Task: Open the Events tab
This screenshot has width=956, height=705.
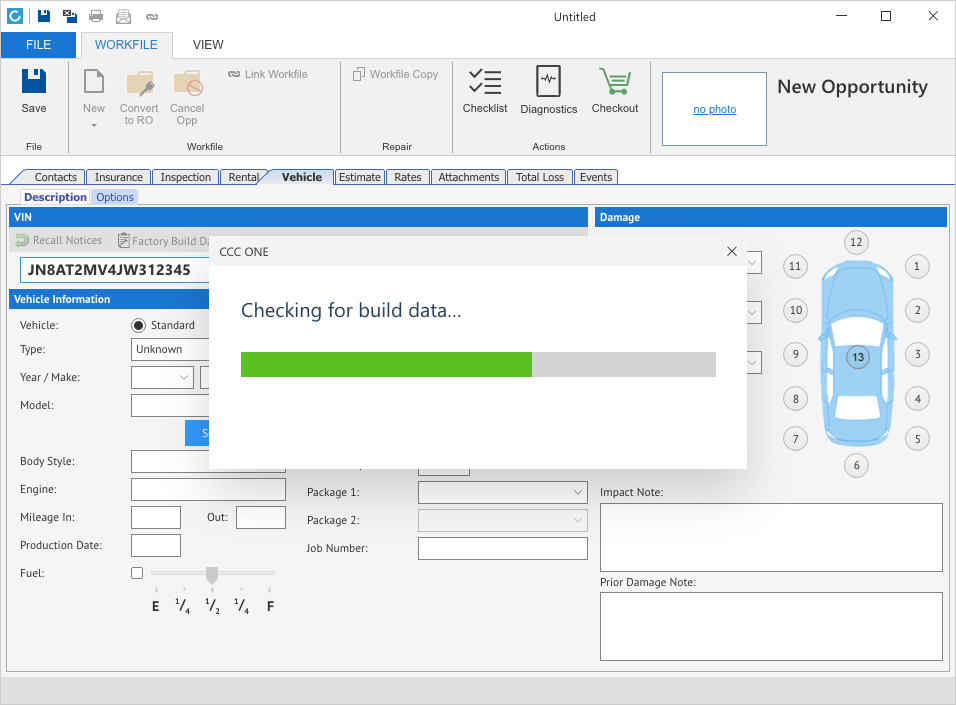Action: (x=596, y=177)
